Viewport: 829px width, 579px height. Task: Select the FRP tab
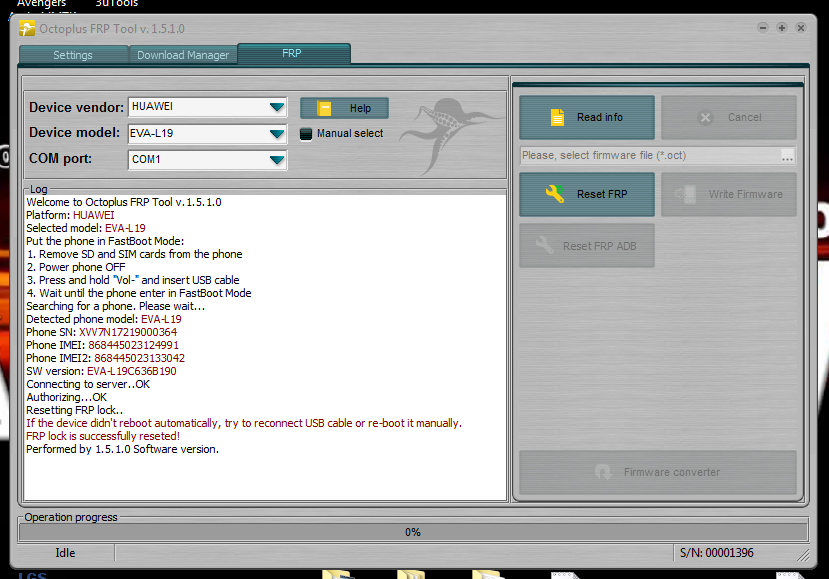coord(294,53)
